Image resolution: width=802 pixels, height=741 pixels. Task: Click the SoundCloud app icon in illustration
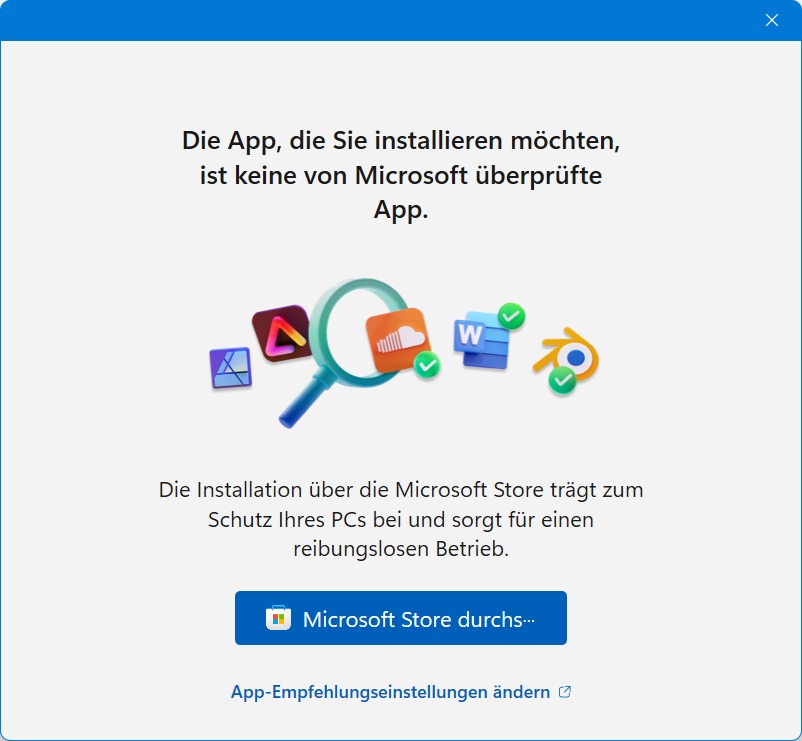point(398,338)
